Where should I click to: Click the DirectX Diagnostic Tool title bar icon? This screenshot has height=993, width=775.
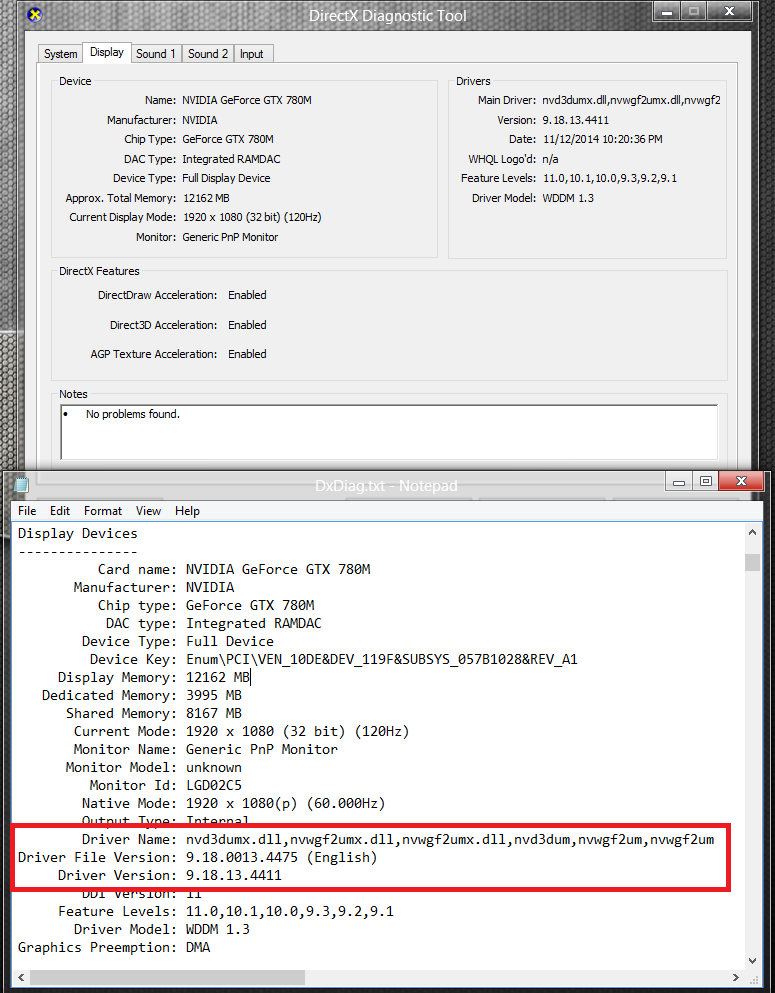[35, 14]
